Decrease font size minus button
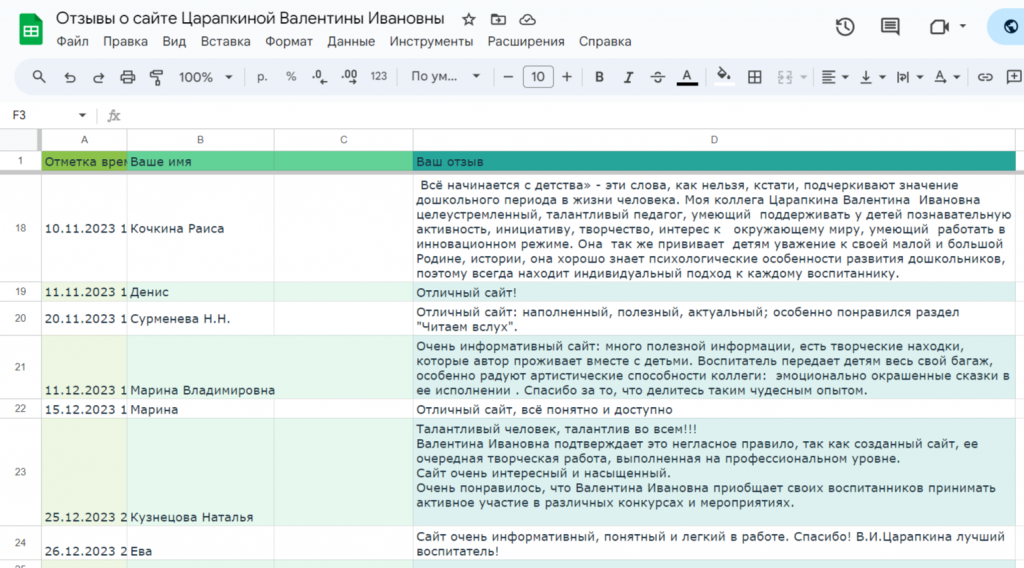The width and height of the screenshot is (1024, 568). 508,77
